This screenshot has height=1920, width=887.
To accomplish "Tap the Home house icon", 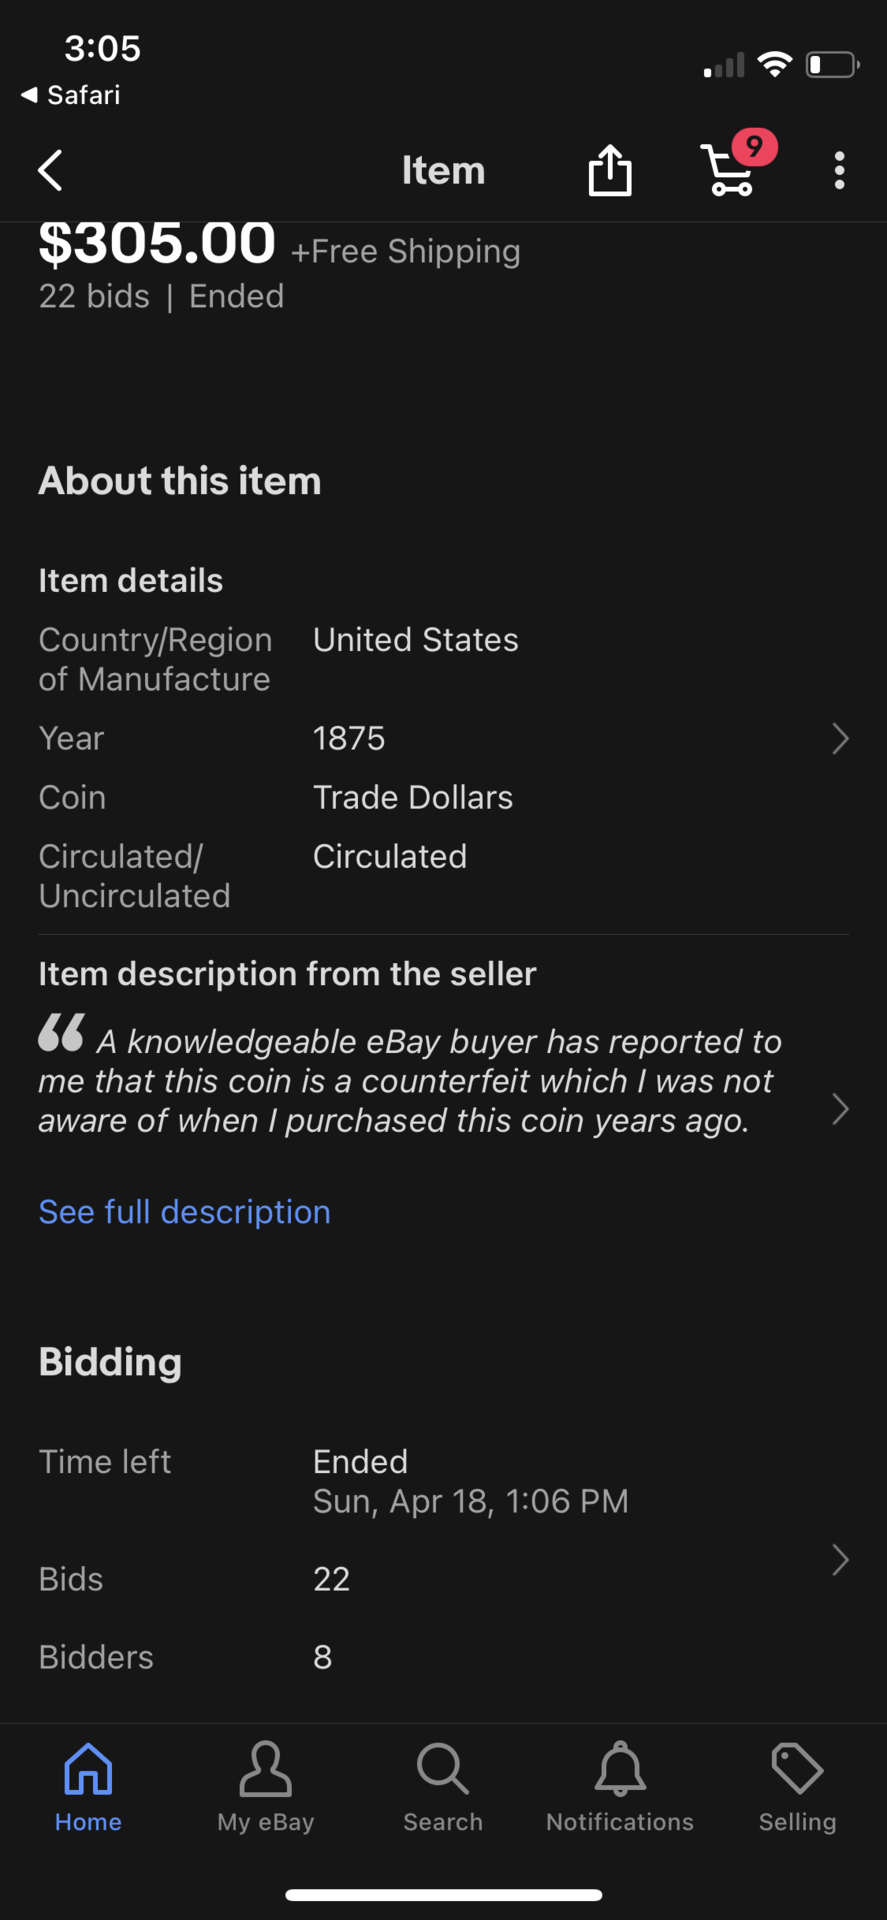I will click(88, 1769).
